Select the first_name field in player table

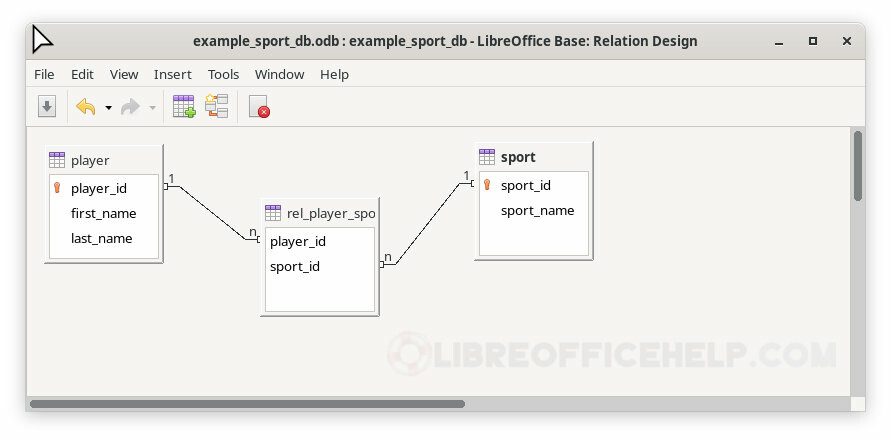tap(103, 213)
